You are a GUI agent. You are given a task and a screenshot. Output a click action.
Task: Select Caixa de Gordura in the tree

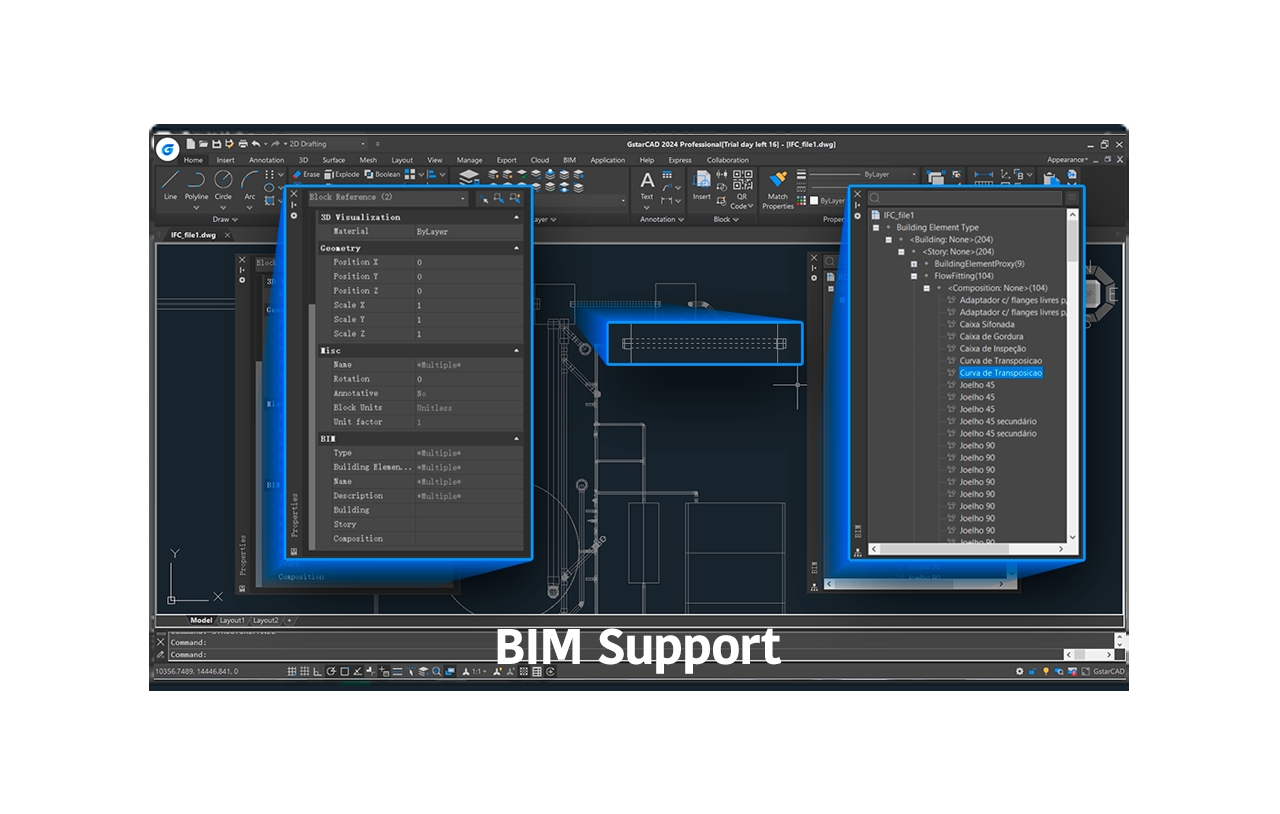[991, 336]
